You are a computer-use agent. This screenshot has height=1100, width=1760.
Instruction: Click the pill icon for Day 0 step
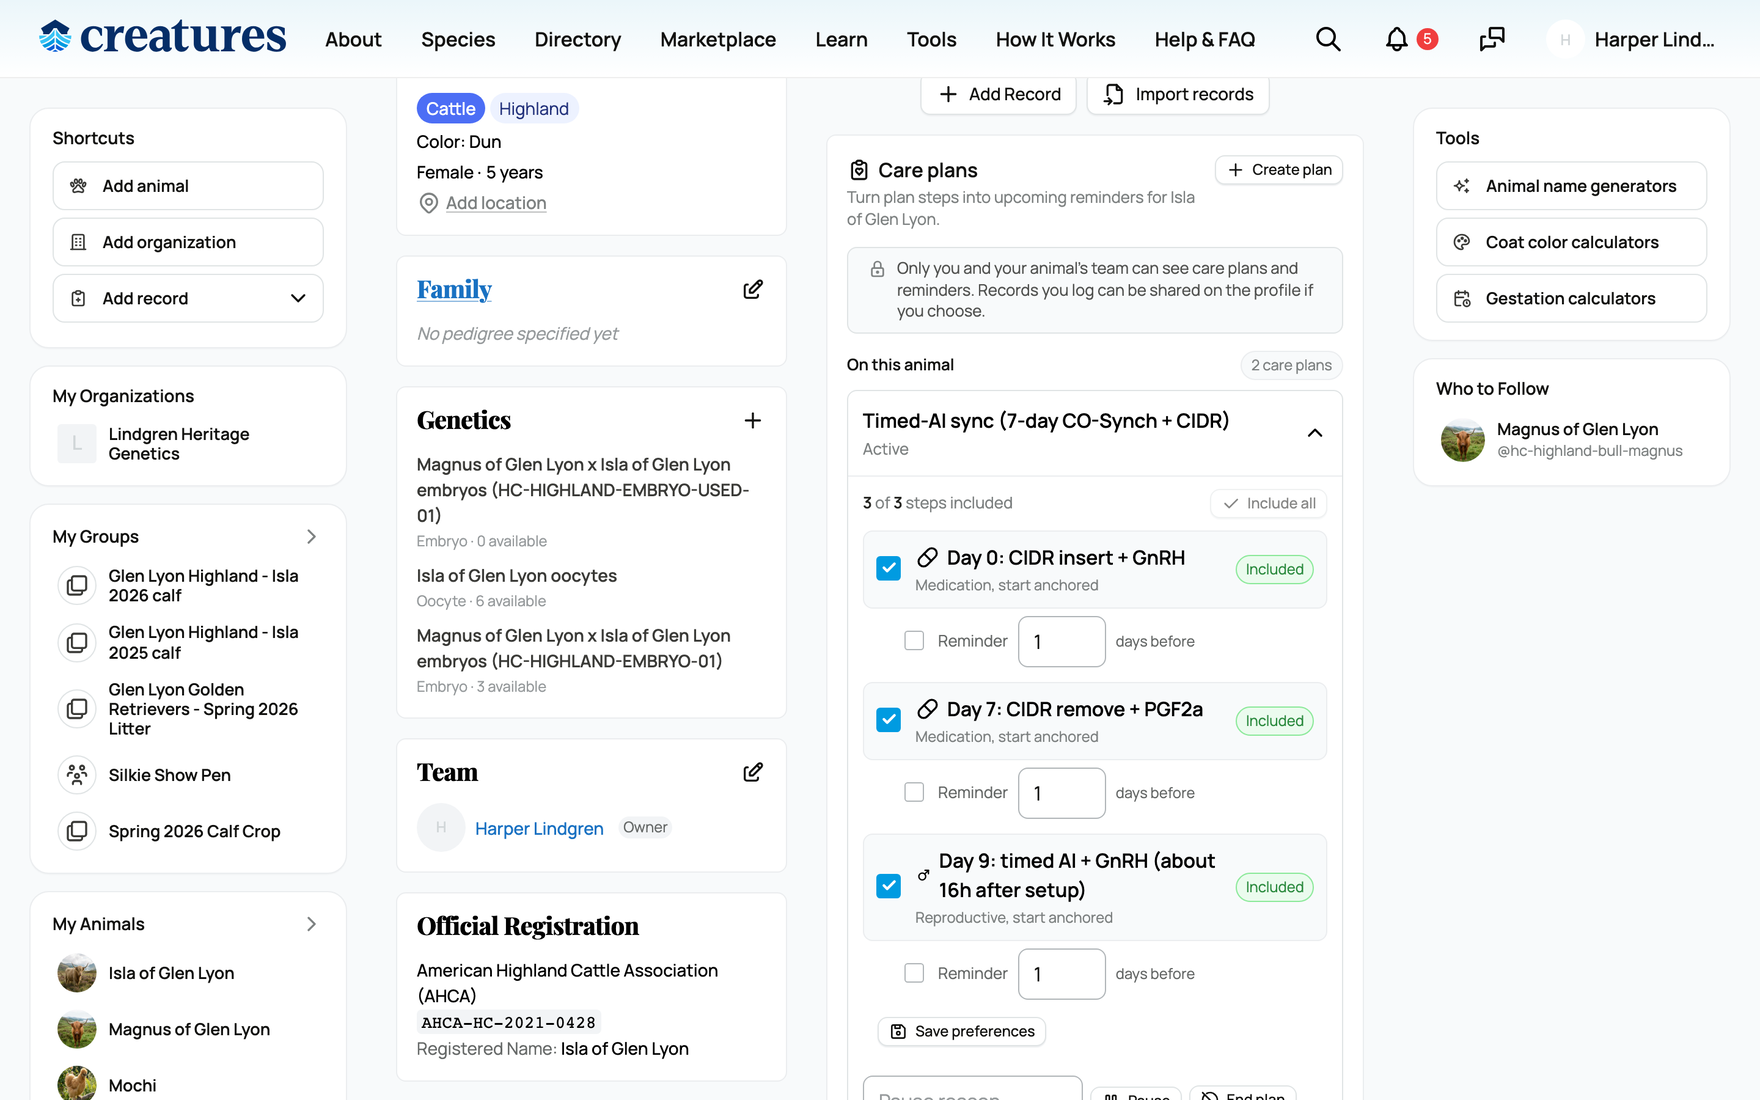pos(927,557)
